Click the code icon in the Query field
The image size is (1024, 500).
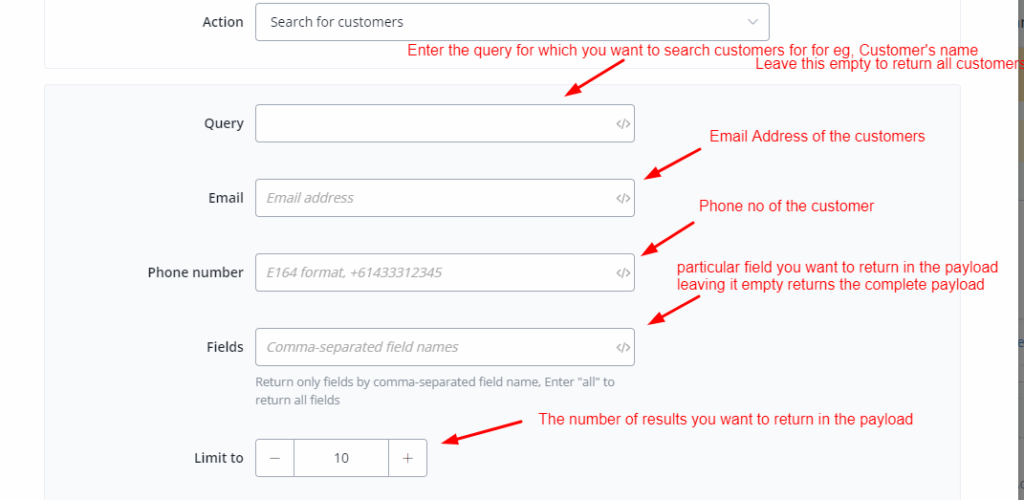pos(623,124)
